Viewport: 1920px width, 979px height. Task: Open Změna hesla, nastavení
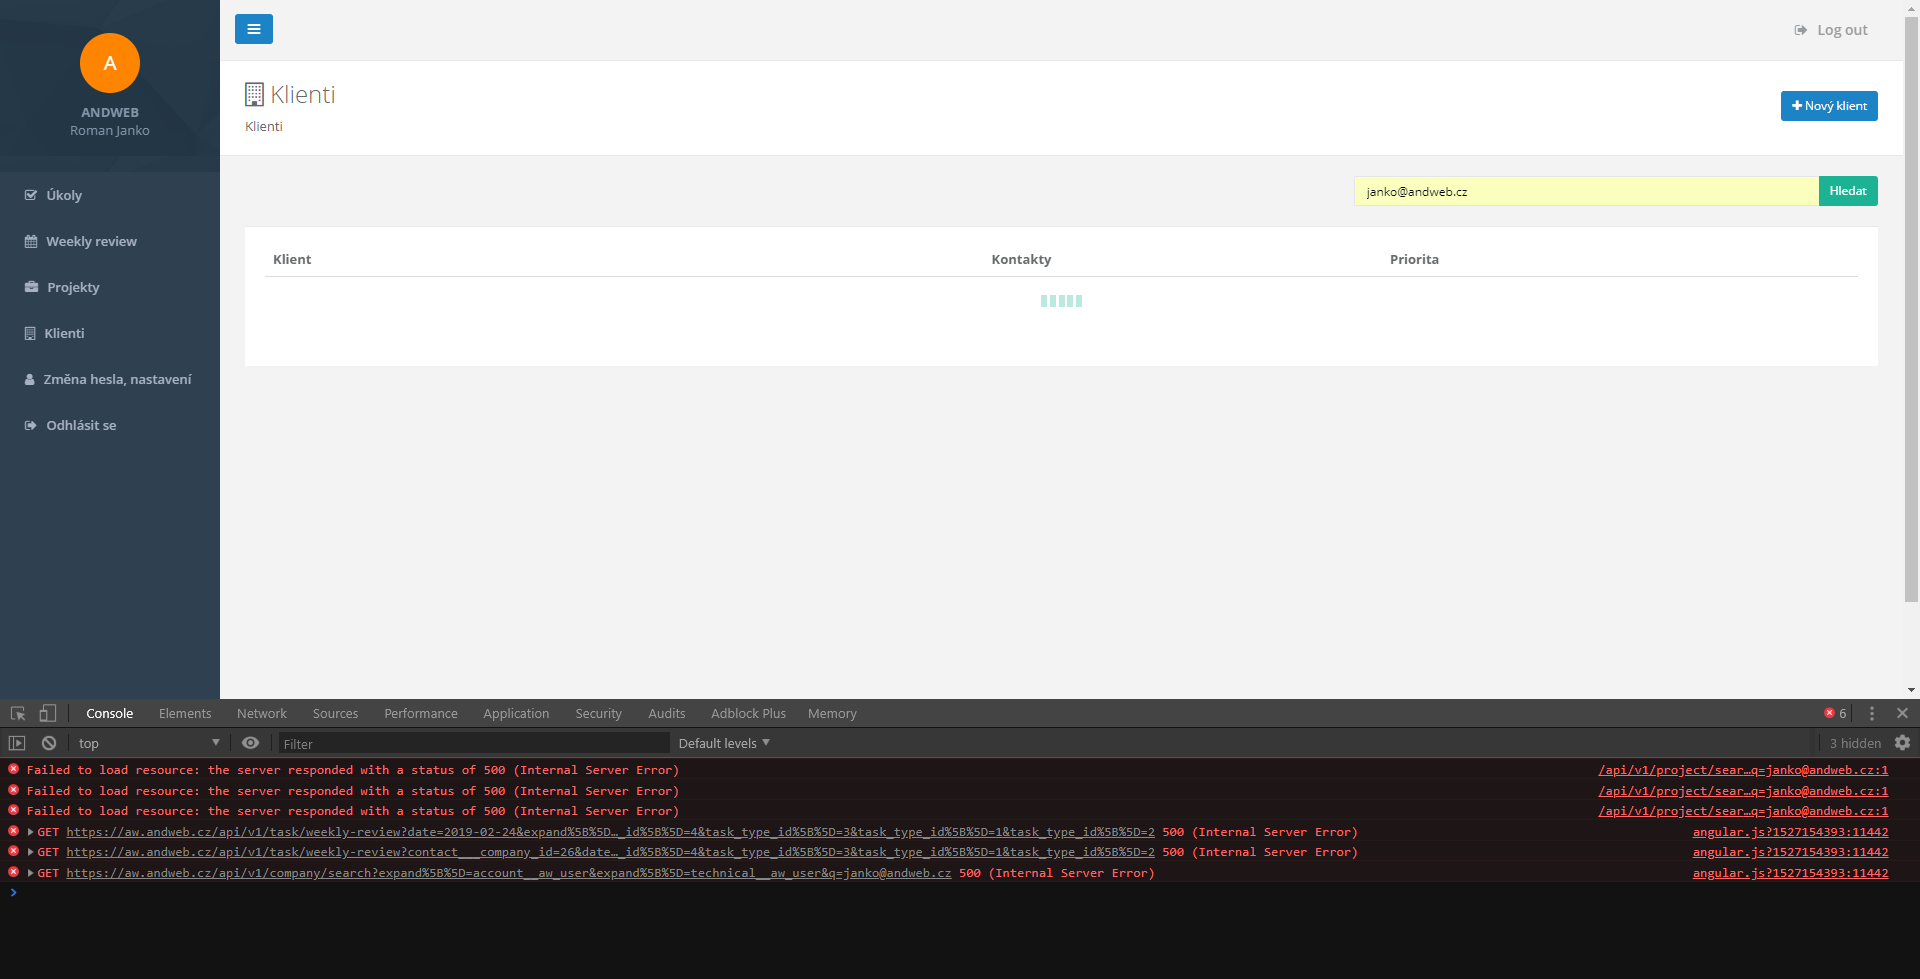point(110,379)
